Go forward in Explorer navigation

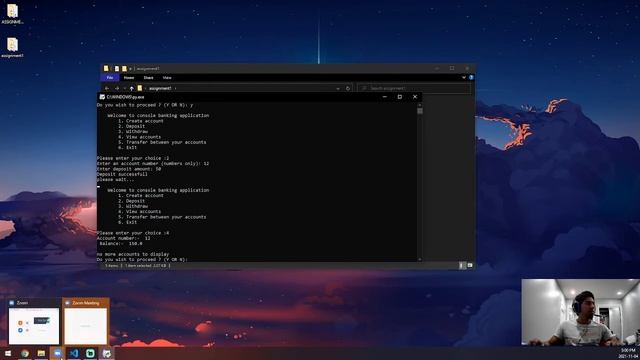pyautogui.click(x=117, y=88)
